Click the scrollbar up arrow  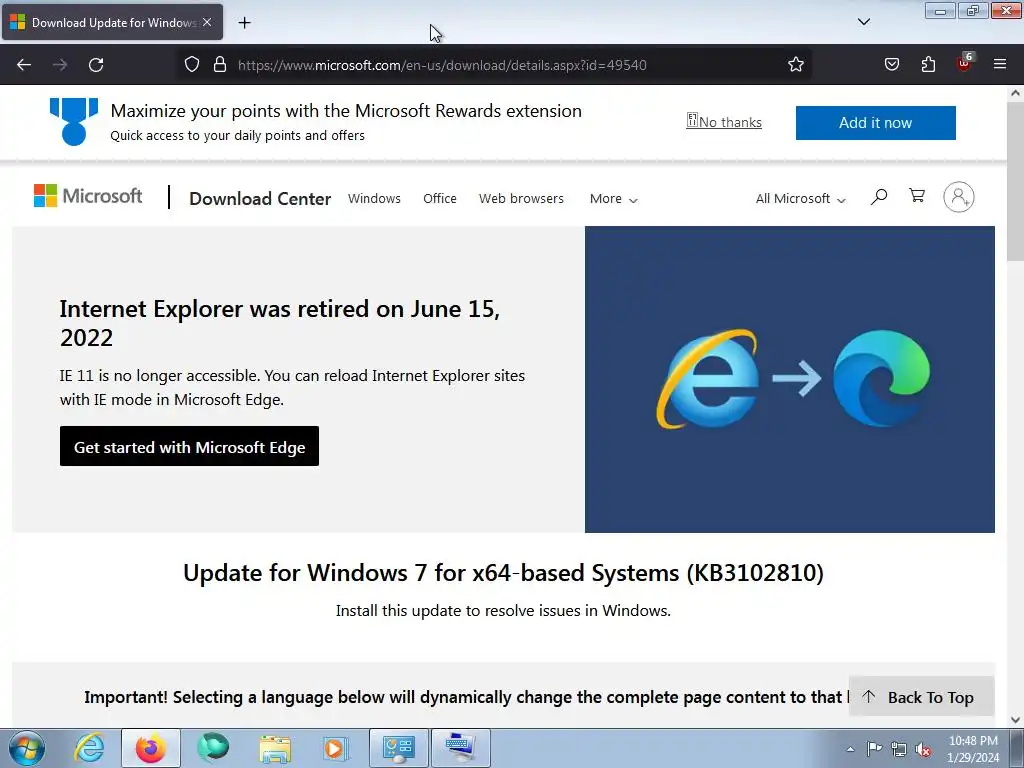click(x=1015, y=93)
